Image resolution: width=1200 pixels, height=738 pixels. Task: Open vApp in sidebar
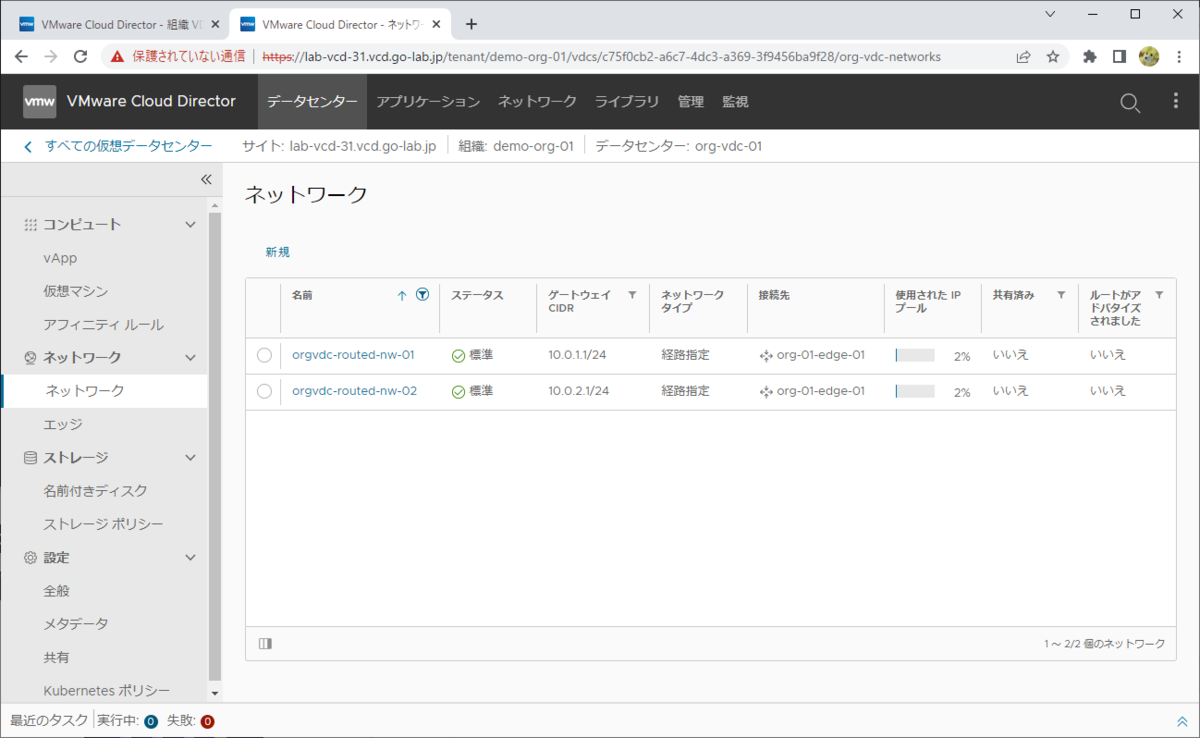pyautogui.click(x=60, y=258)
